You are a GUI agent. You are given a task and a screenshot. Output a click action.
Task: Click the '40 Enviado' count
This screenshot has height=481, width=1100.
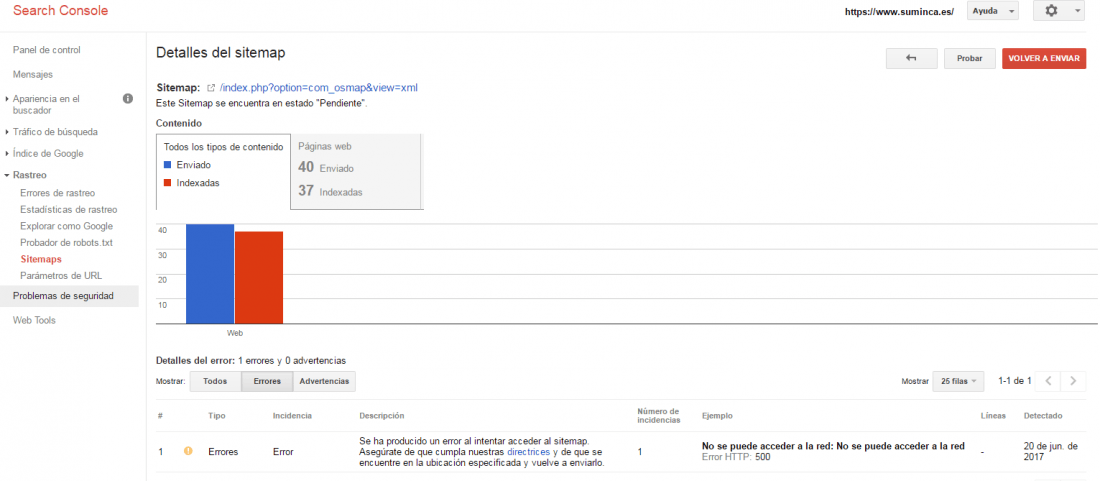326,168
